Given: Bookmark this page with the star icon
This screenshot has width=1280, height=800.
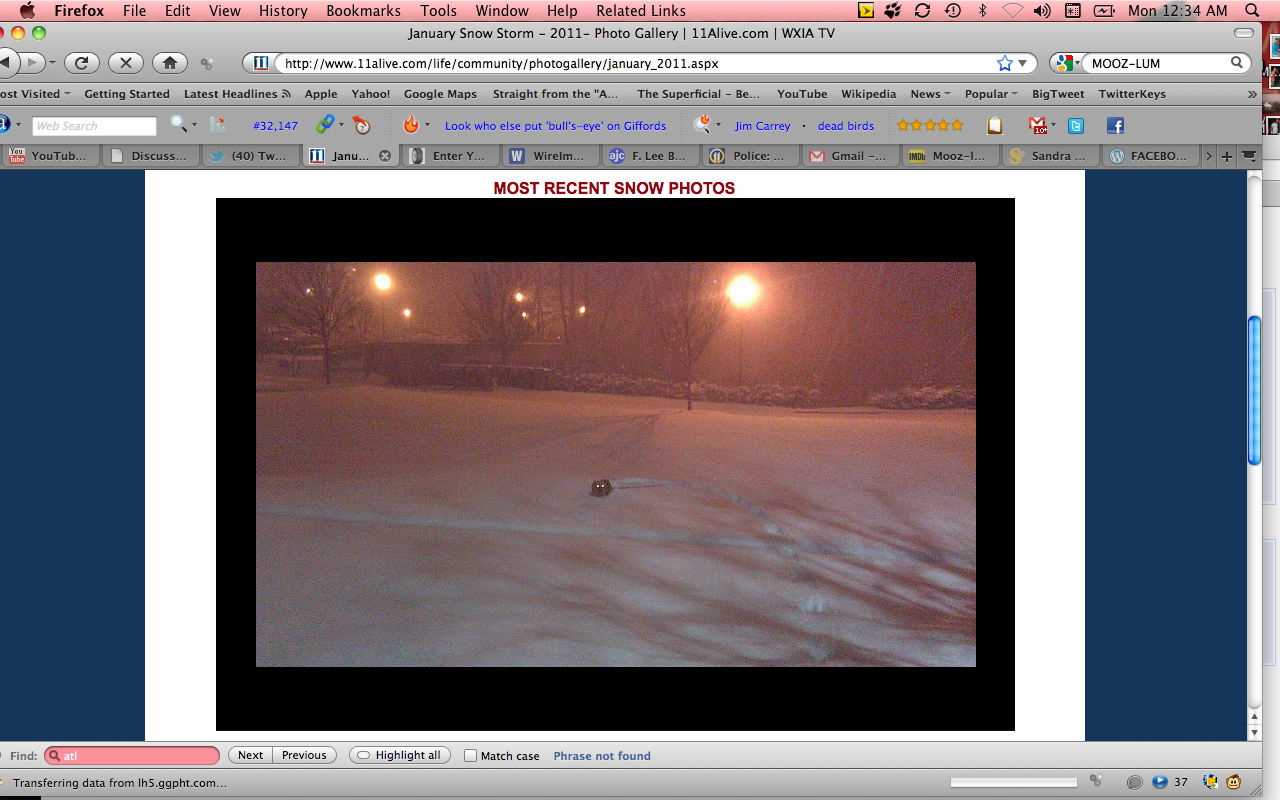Looking at the screenshot, I should point(1004,63).
